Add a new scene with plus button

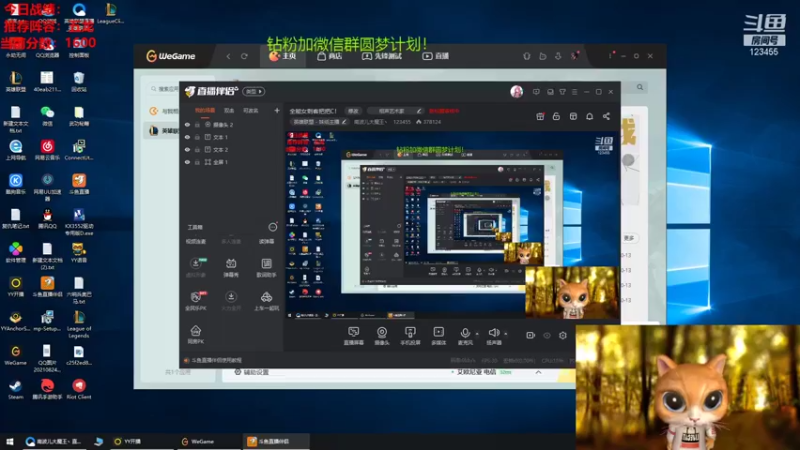(x=277, y=110)
